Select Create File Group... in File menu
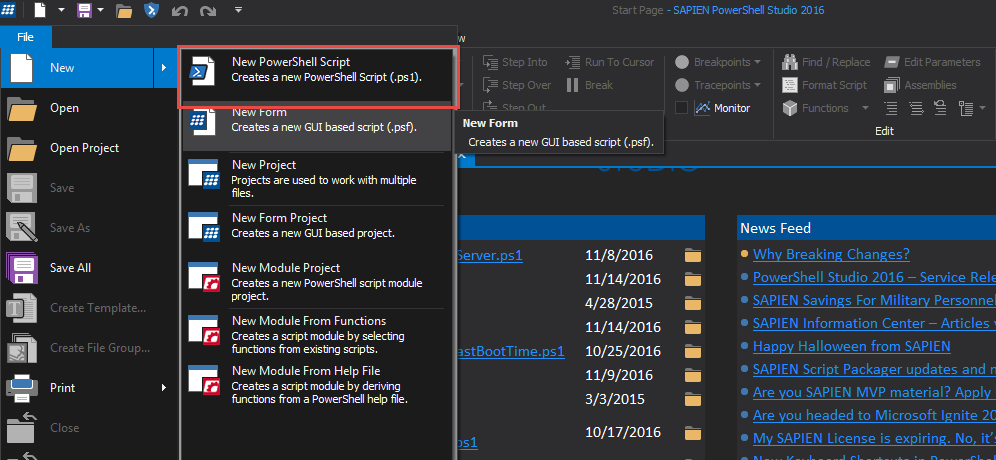This screenshot has width=996, height=460. pyautogui.click(x=88, y=348)
